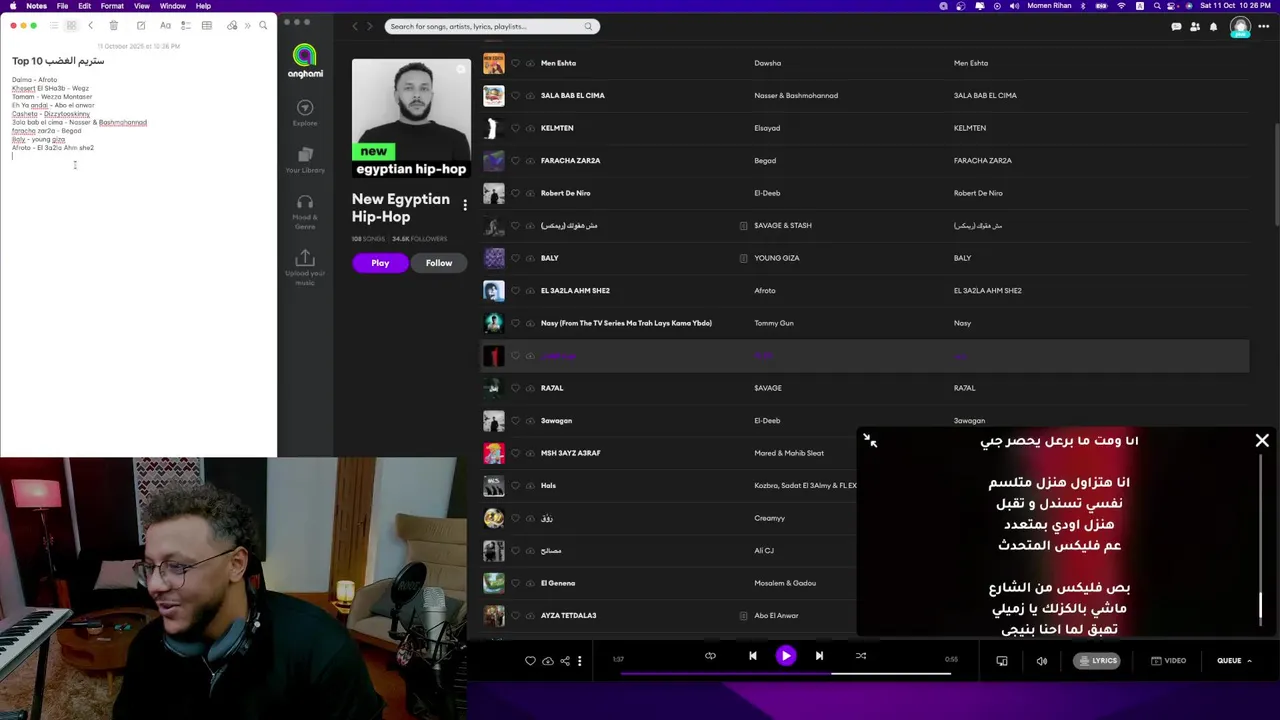Like the song BALY
The width and height of the screenshot is (1280, 720).
[x=515, y=258]
